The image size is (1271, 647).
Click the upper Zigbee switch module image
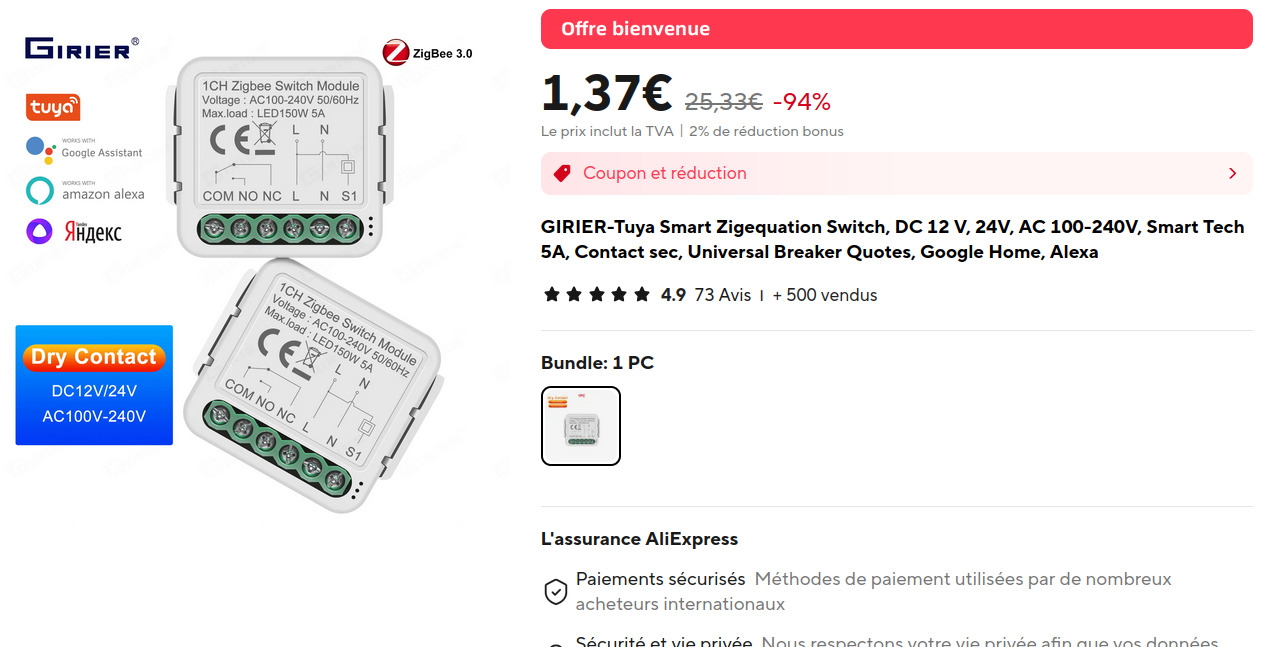280,152
